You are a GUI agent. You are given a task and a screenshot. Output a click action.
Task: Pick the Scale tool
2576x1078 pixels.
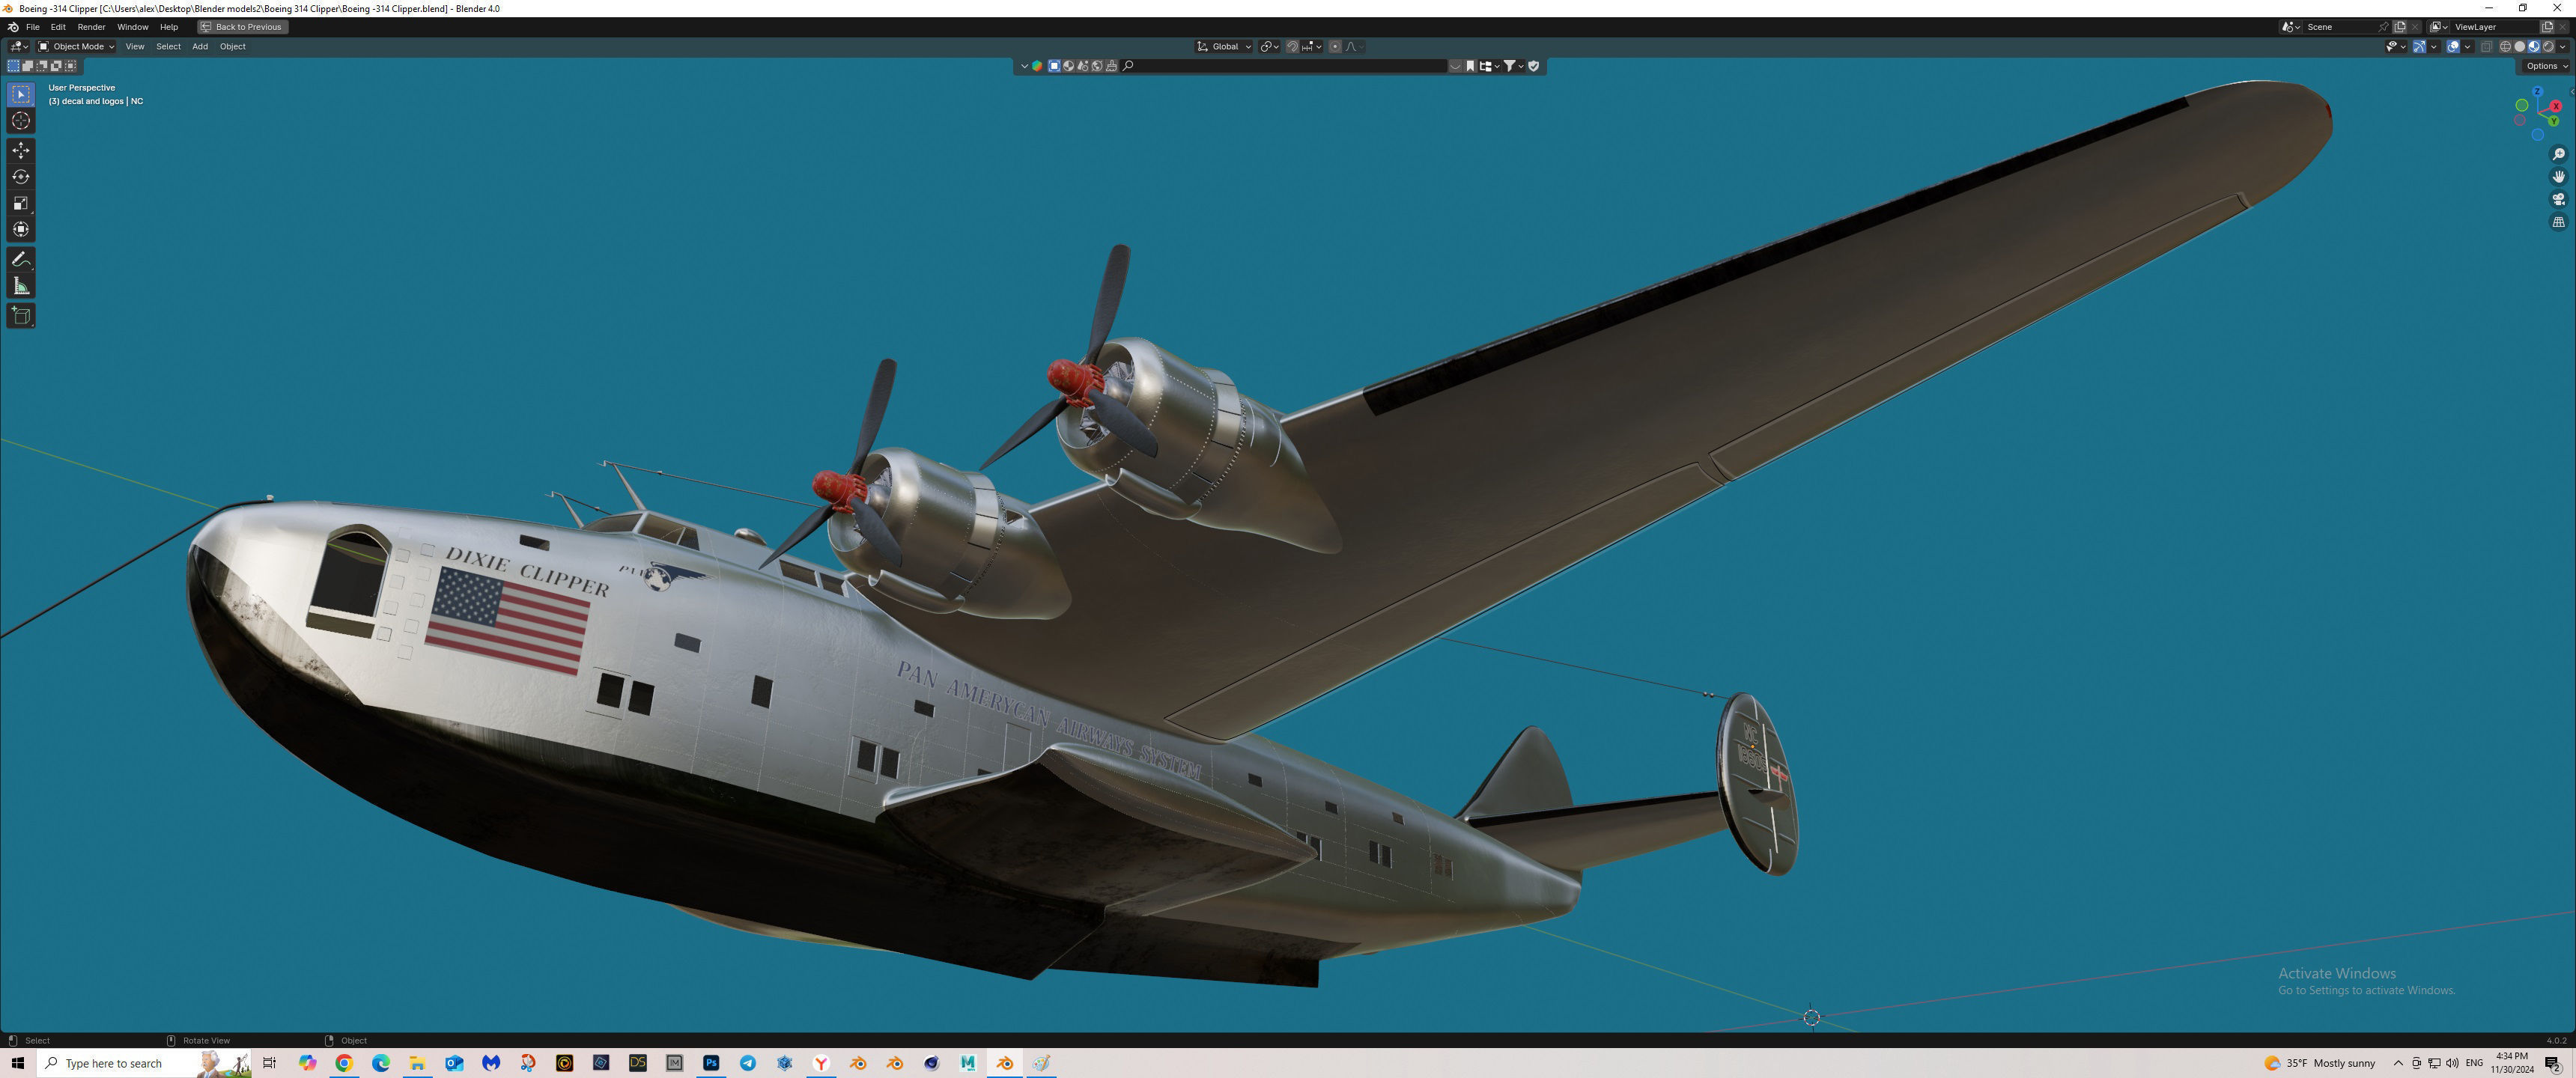click(21, 203)
